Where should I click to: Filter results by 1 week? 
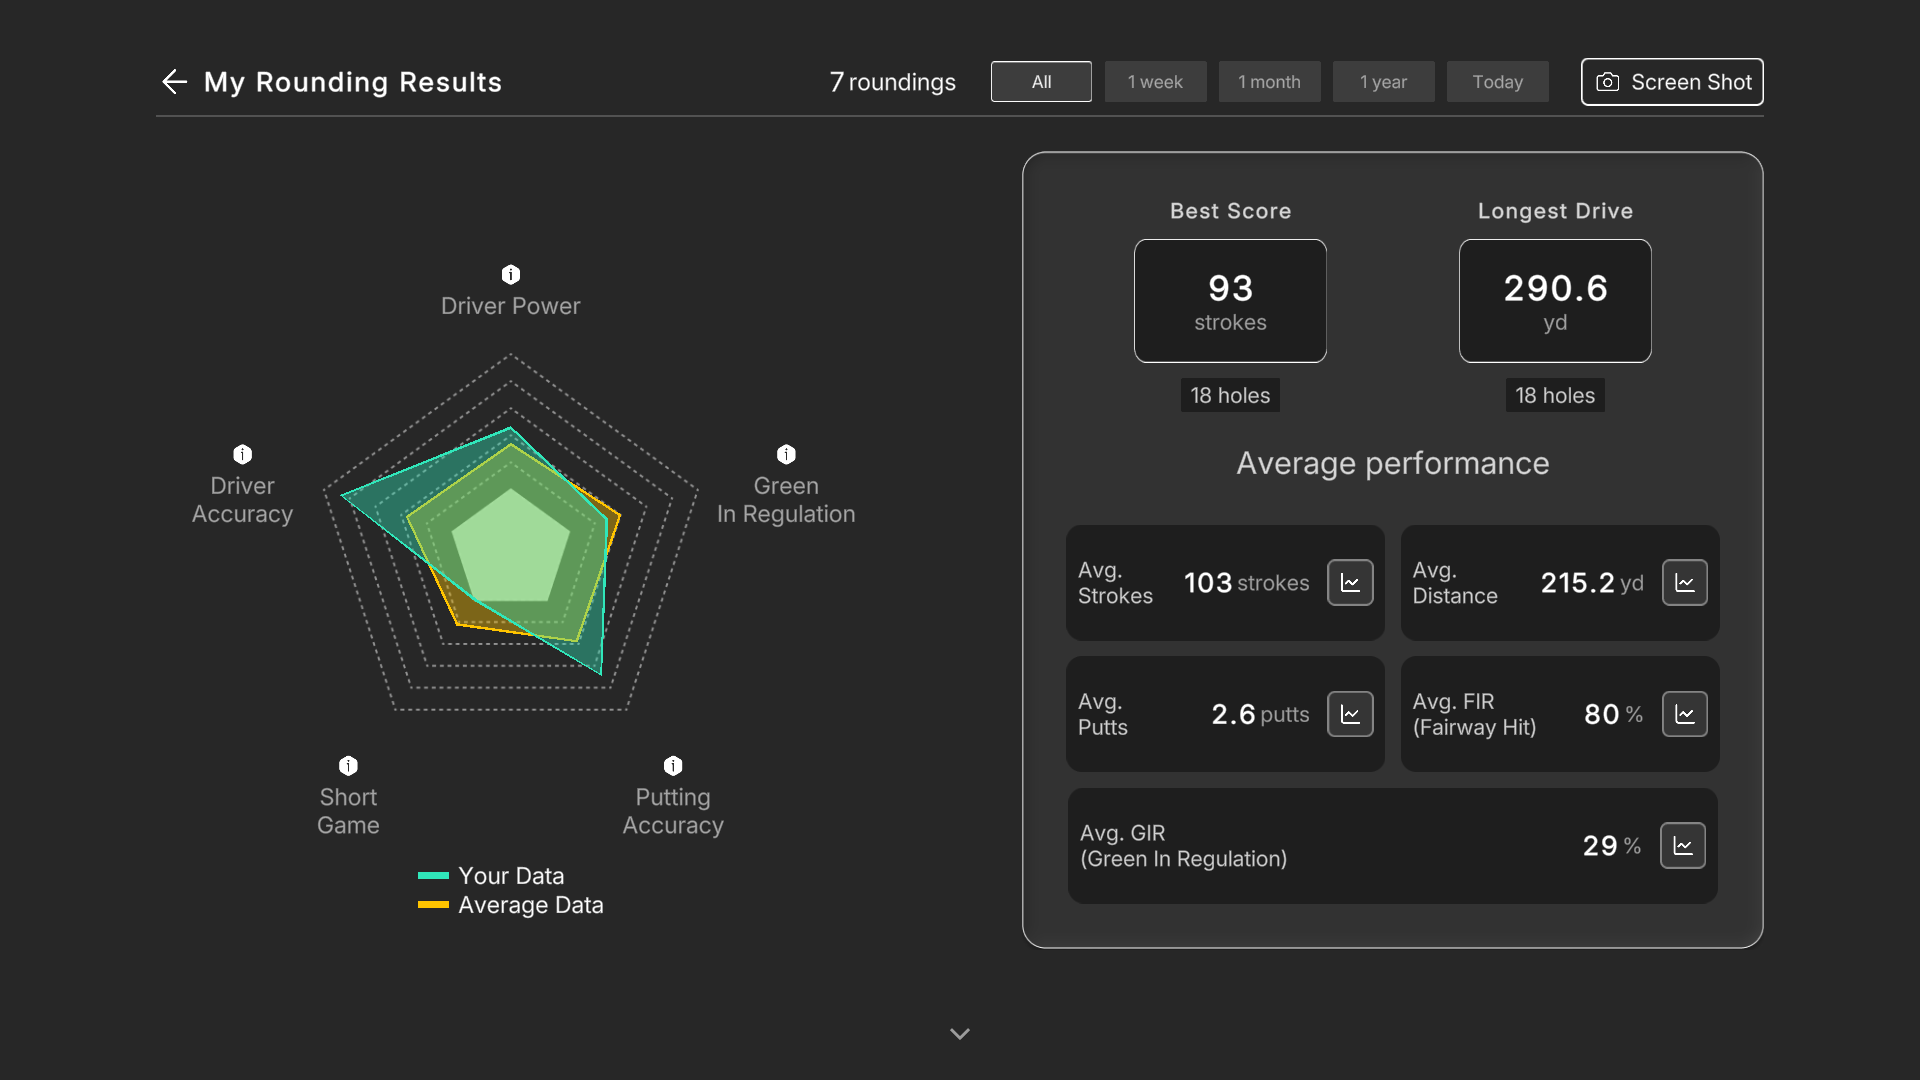click(x=1155, y=82)
